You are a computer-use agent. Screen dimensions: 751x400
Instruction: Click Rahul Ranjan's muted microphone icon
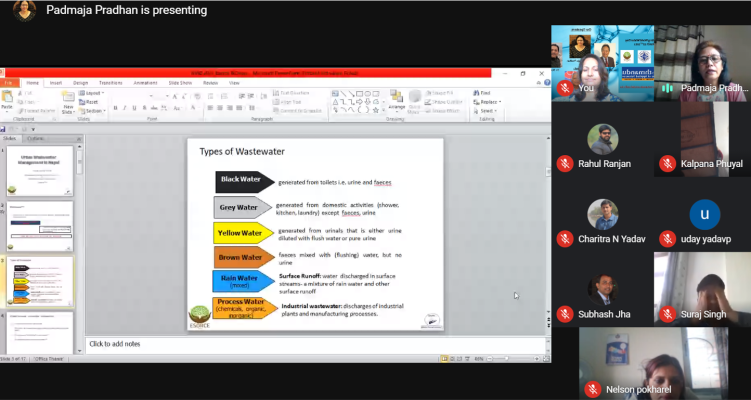[x=566, y=164]
